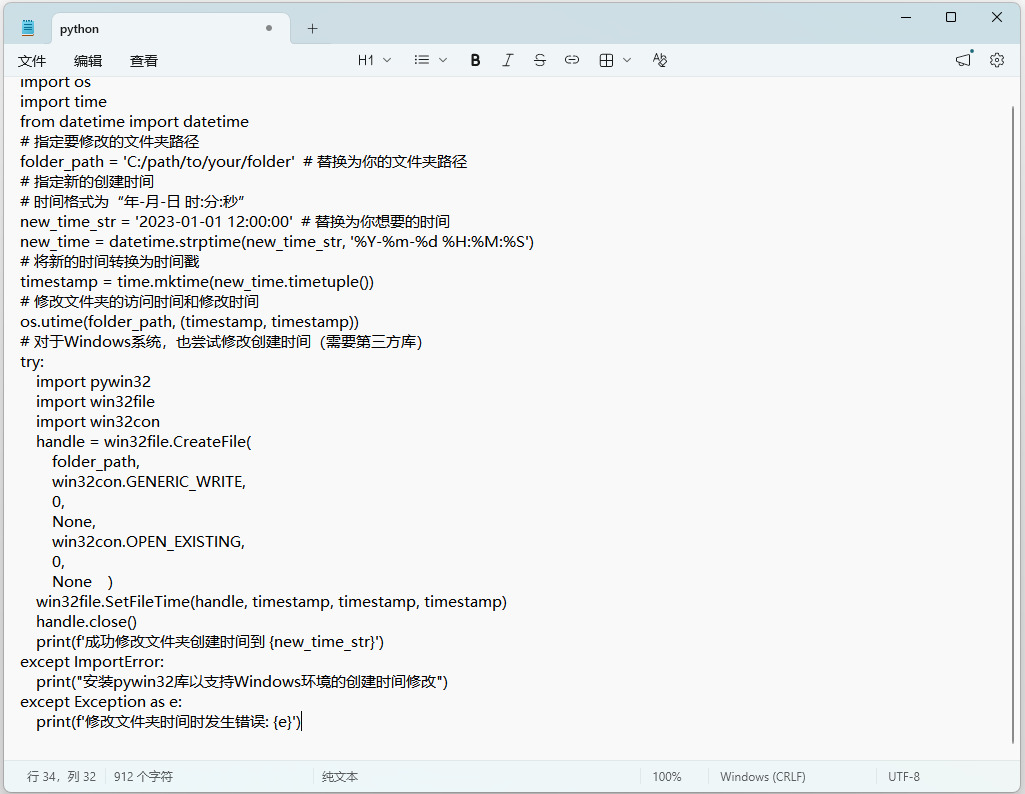1025x794 pixels.
Task: Click the comment # 指定要修改的文件夹路径
Action: coord(110,142)
